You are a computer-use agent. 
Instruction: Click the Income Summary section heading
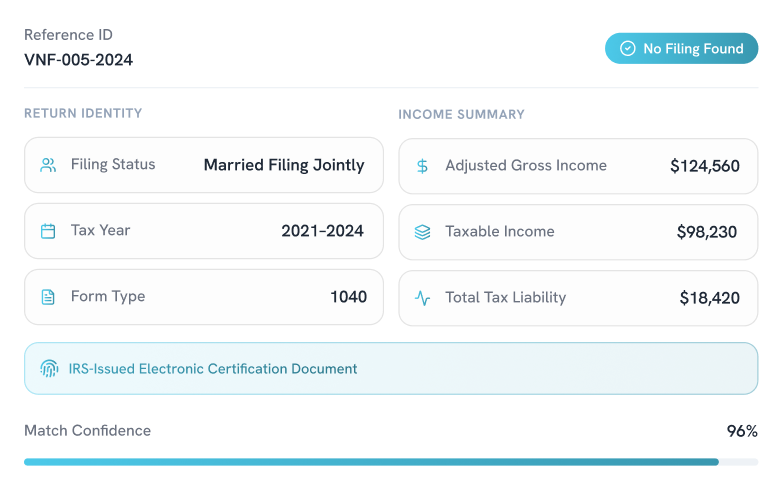click(461, 114)
